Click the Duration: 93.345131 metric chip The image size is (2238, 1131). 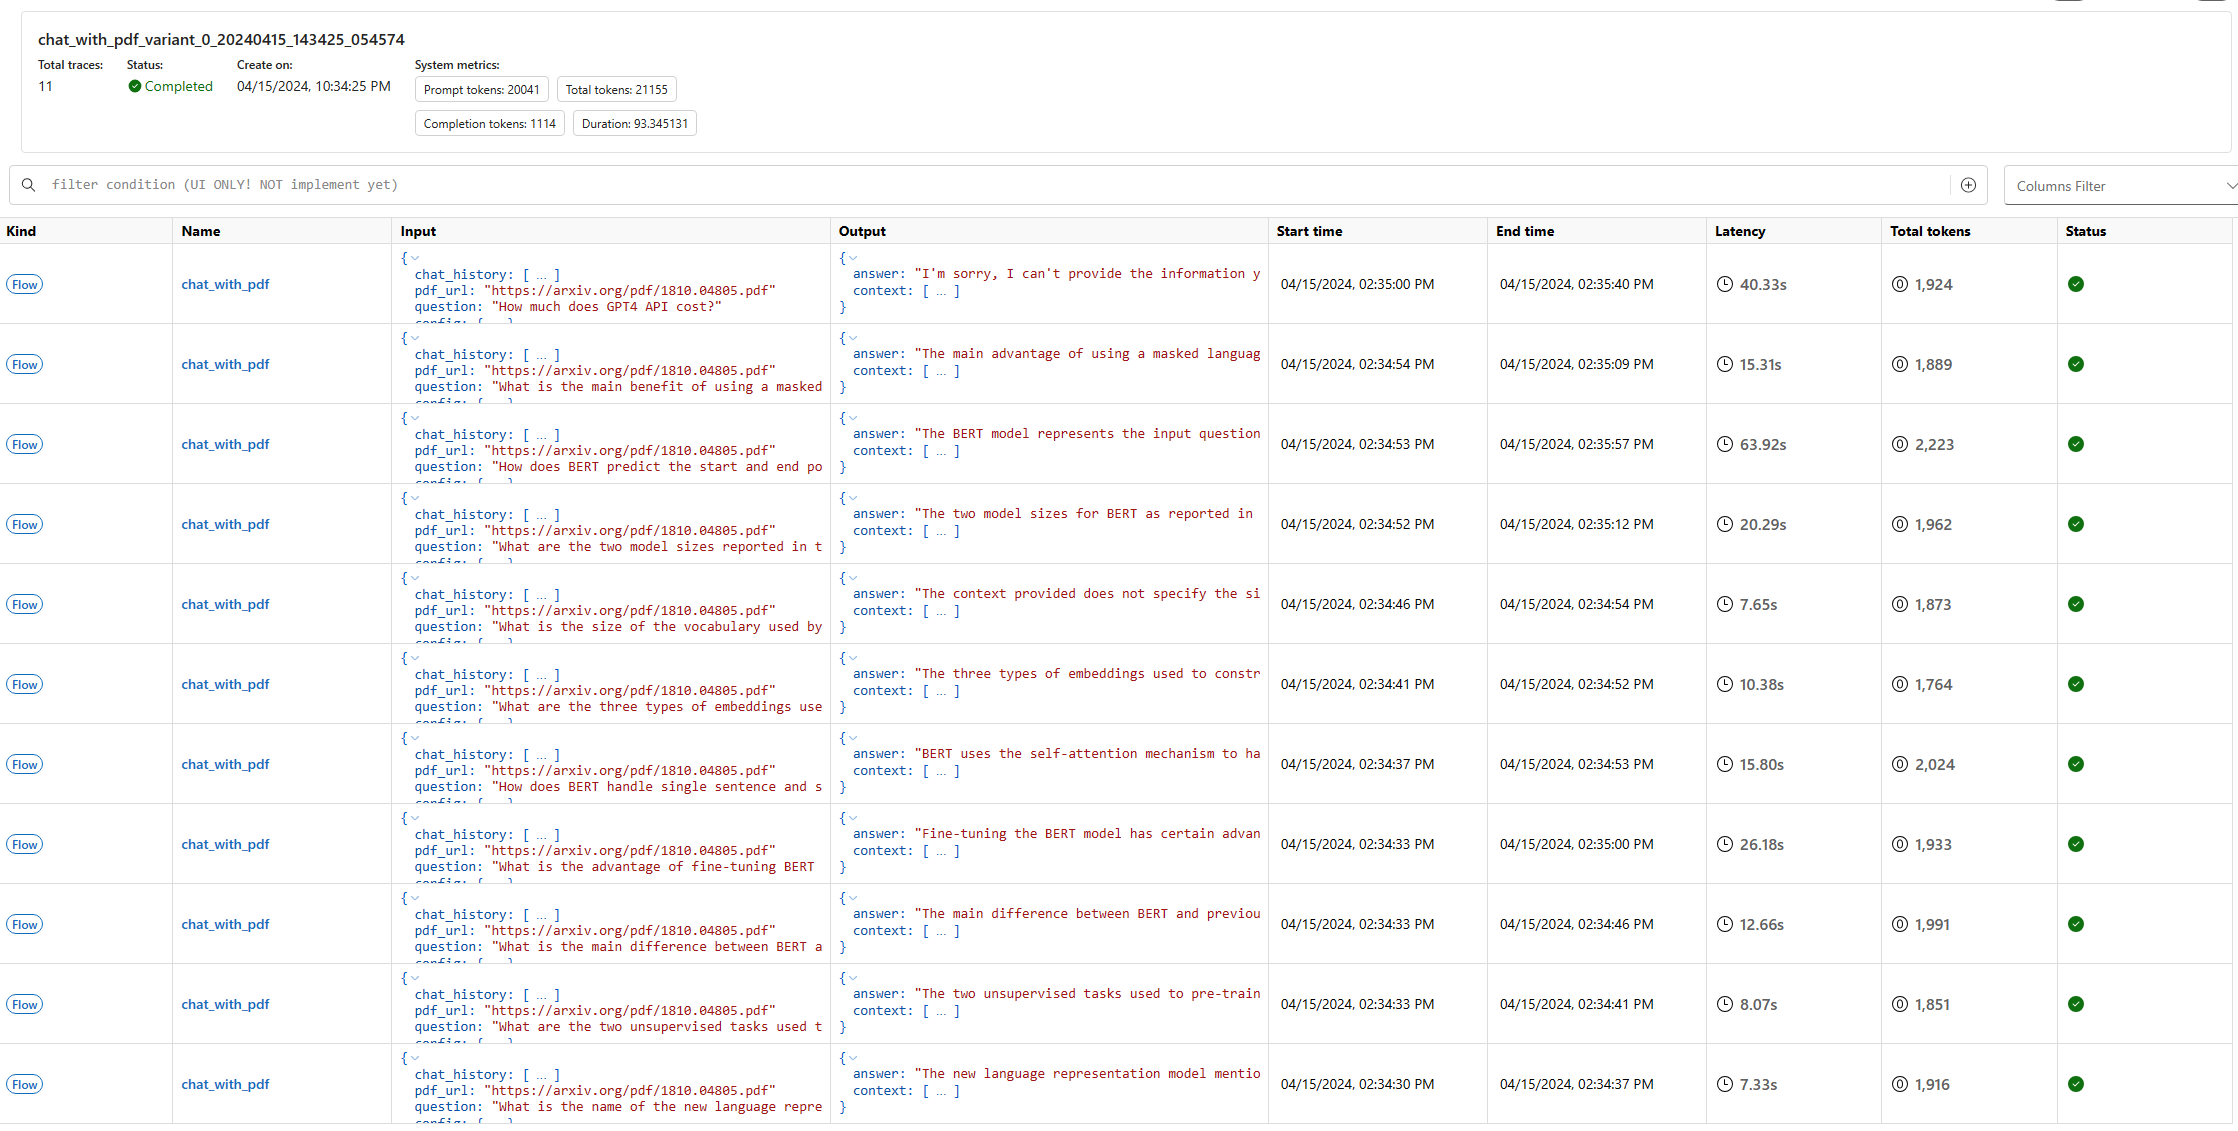634,123
